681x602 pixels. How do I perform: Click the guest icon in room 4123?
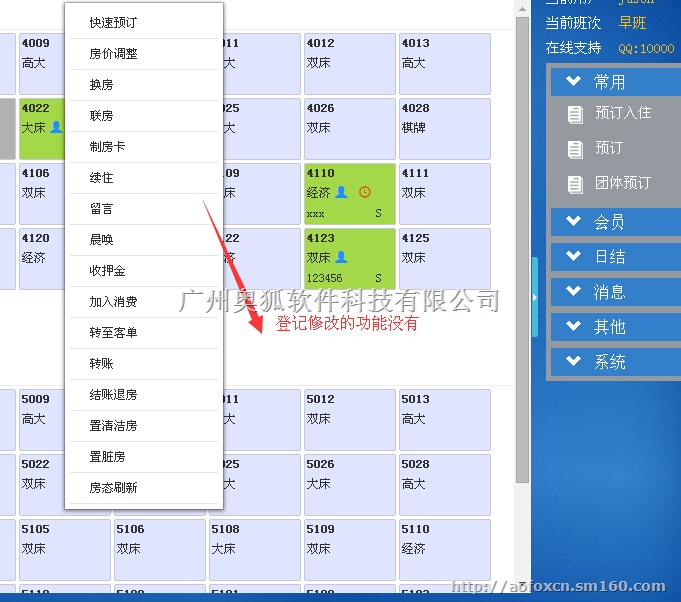[341, 257]
